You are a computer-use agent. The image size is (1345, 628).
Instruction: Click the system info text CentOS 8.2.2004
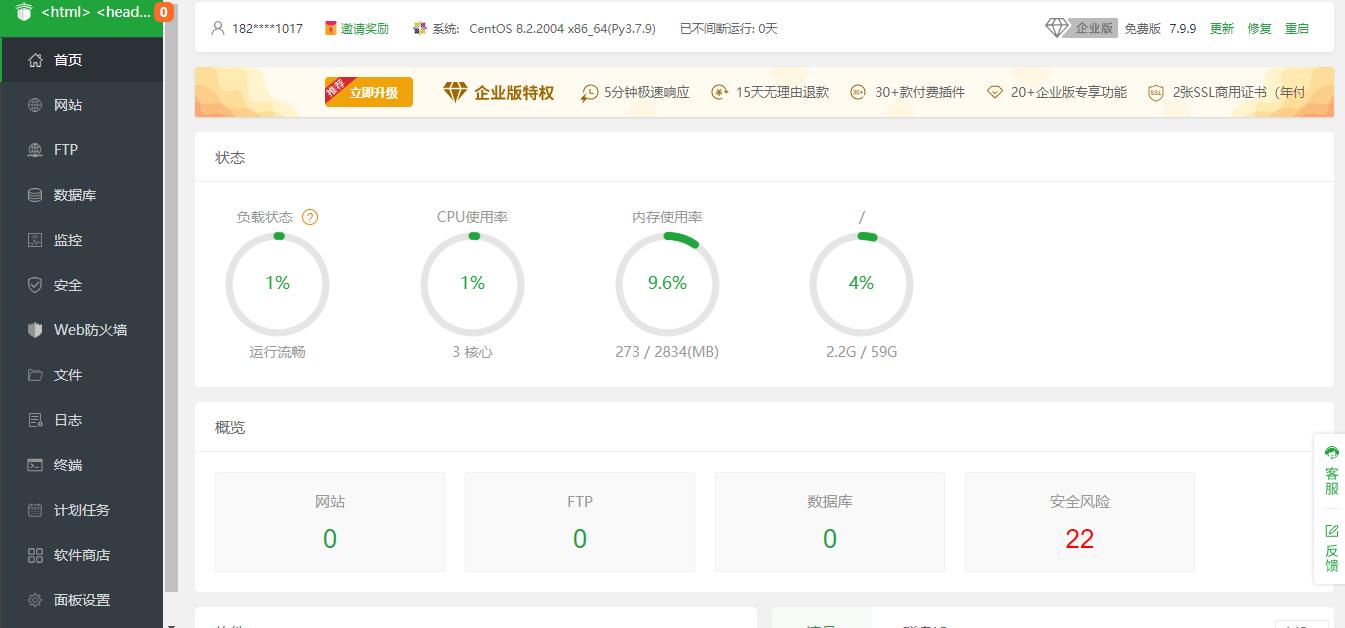click(562, 28)
